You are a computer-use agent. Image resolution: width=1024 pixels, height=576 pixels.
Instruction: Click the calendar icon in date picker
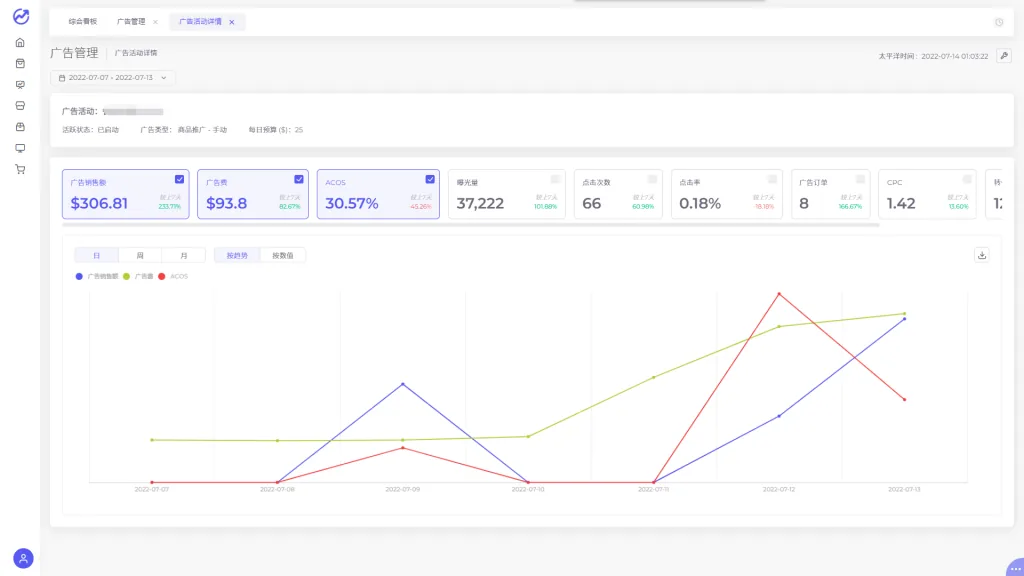coord(62,78)
